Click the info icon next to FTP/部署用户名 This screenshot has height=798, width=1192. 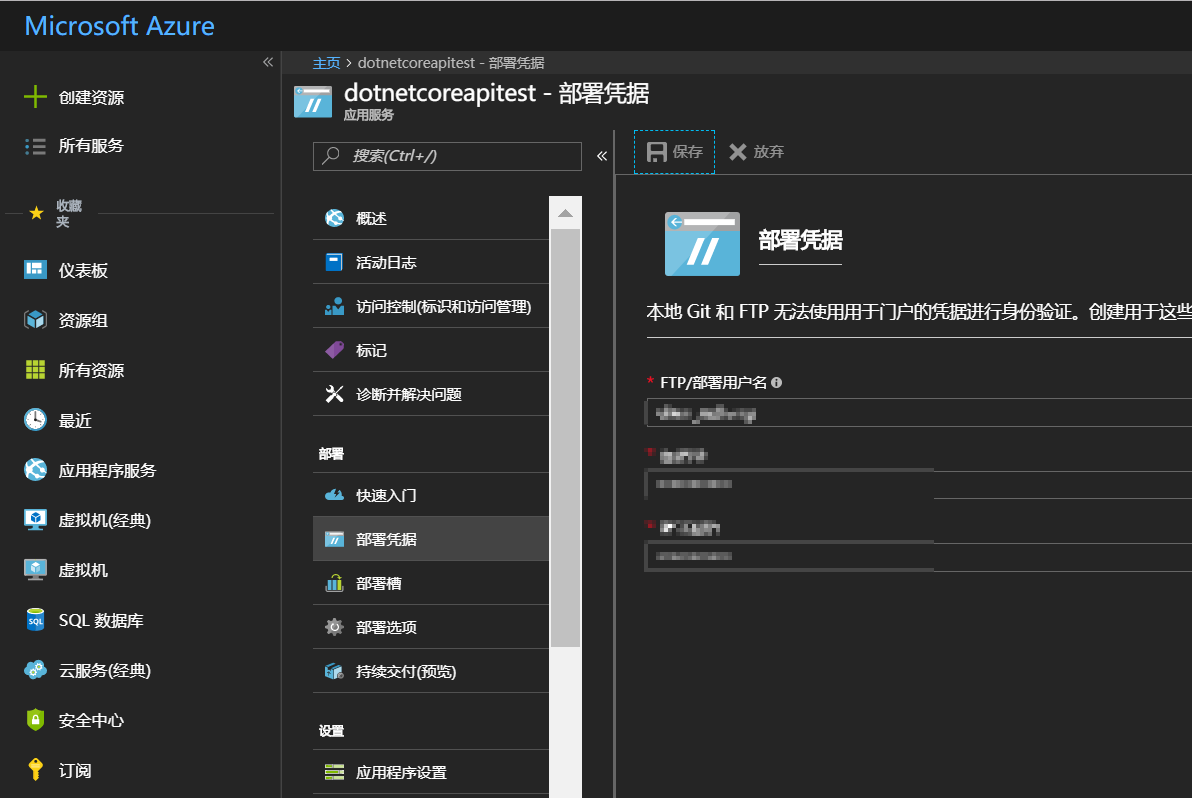pyautogui.click(x=776, y=382)
